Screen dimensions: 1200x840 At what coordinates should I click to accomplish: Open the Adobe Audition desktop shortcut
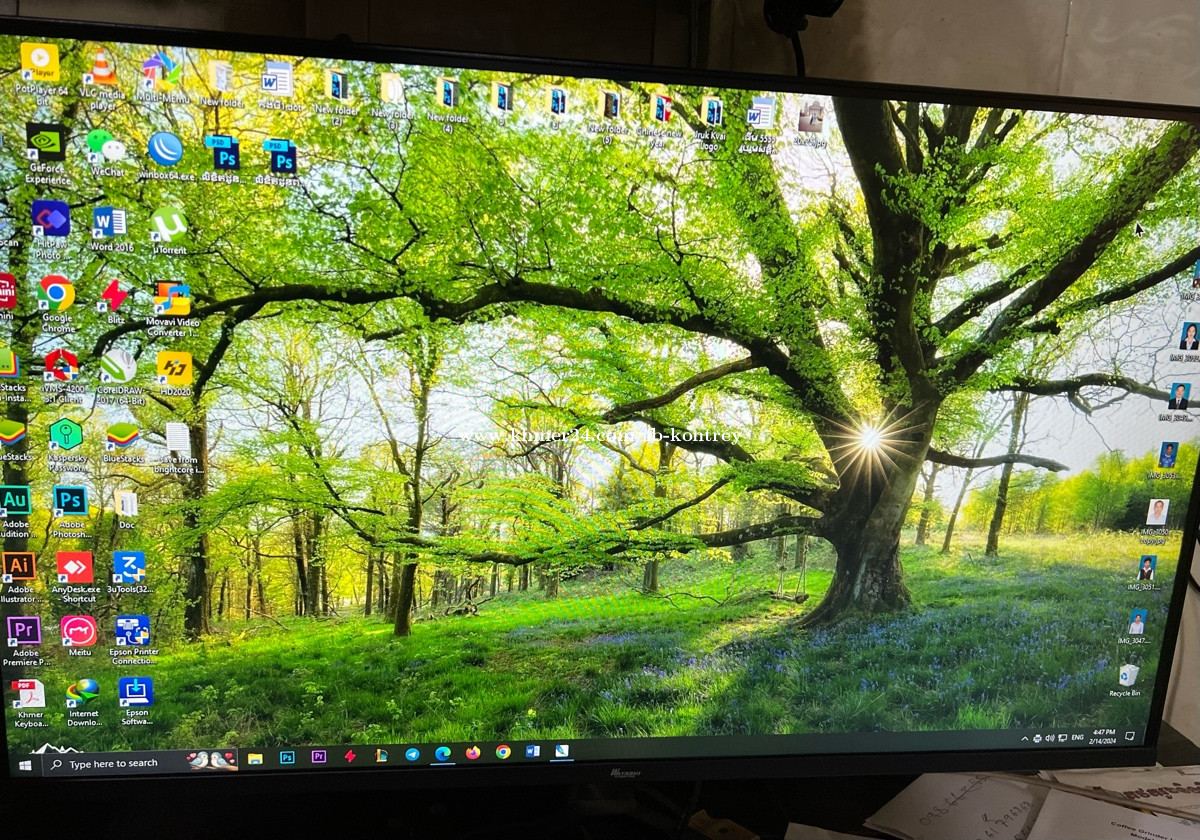(x=15, y=512)
